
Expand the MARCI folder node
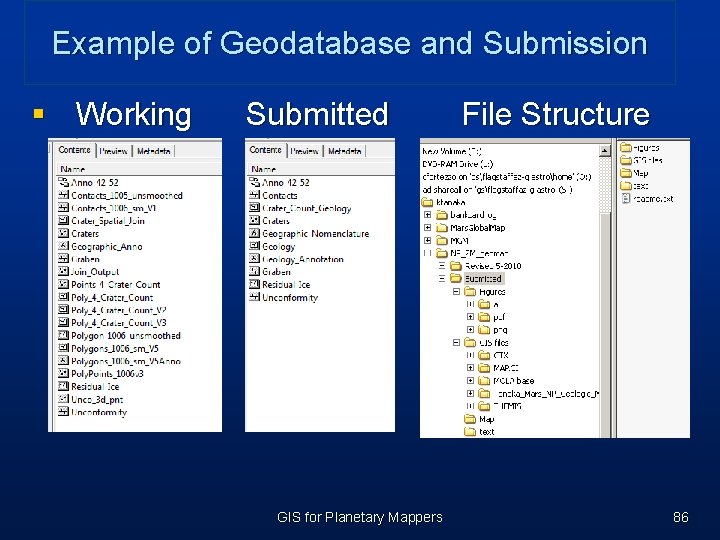(470, 367)
